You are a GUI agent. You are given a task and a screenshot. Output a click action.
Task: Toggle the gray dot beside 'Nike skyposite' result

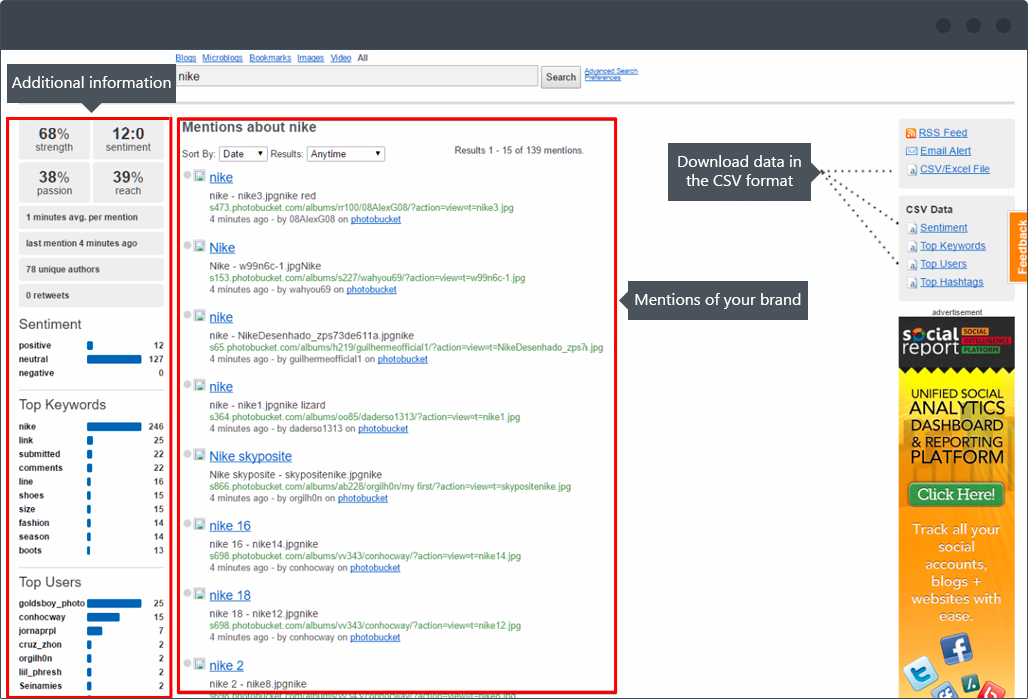pos(188,454)
